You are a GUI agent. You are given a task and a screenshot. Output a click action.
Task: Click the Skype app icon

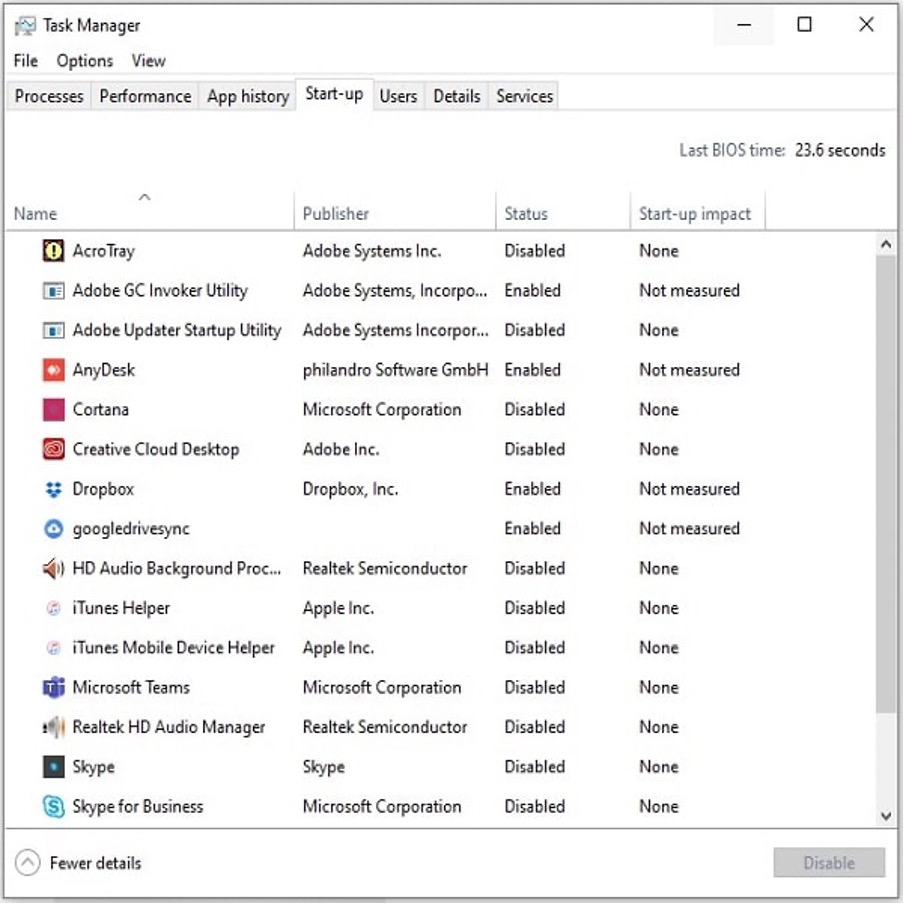pos(54,767)
